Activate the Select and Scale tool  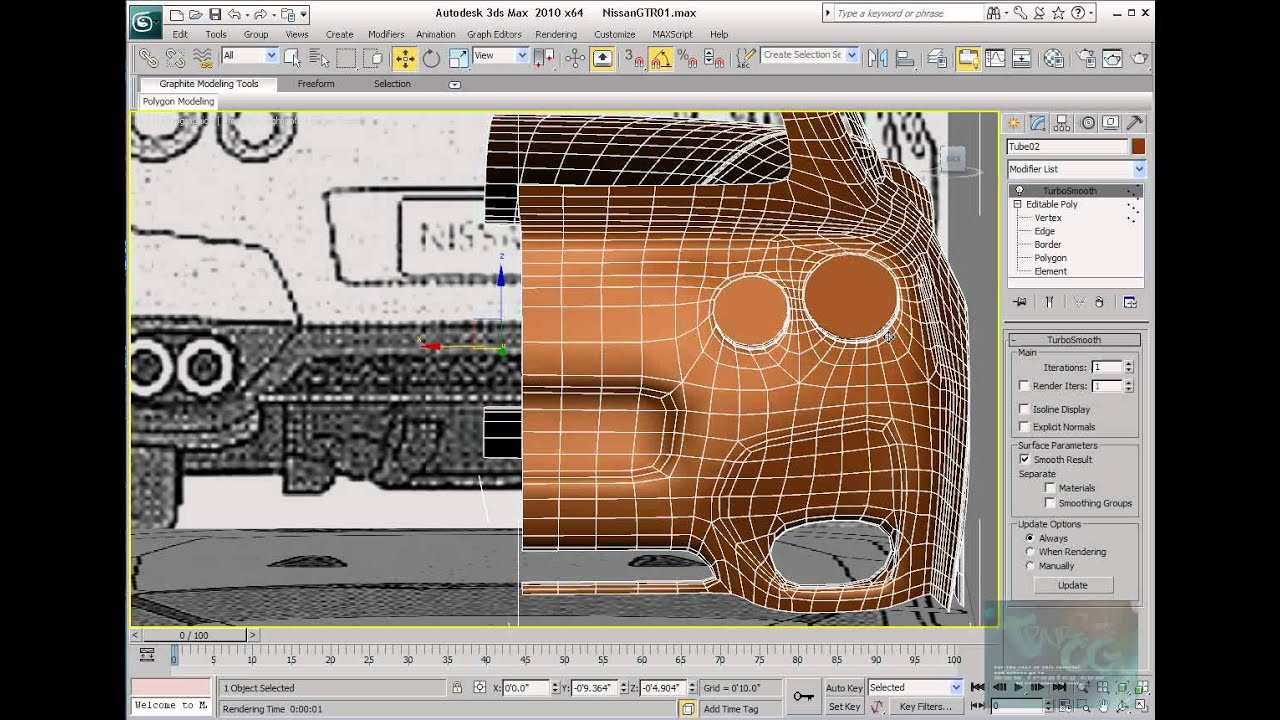pyautogui.click(x=458, y=58)
